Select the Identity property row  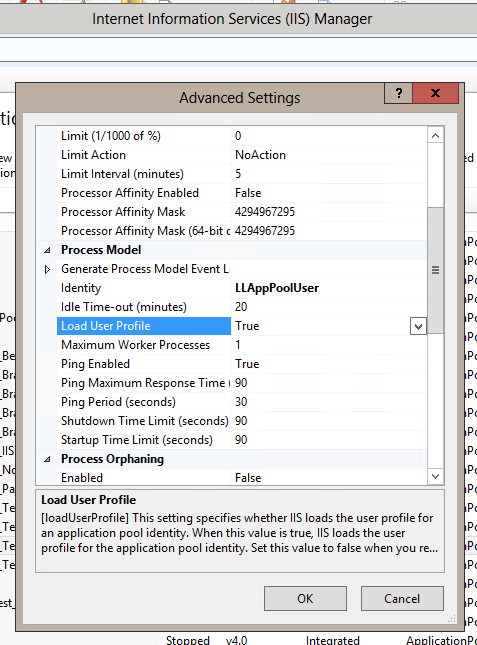click(x=241, y=288)
